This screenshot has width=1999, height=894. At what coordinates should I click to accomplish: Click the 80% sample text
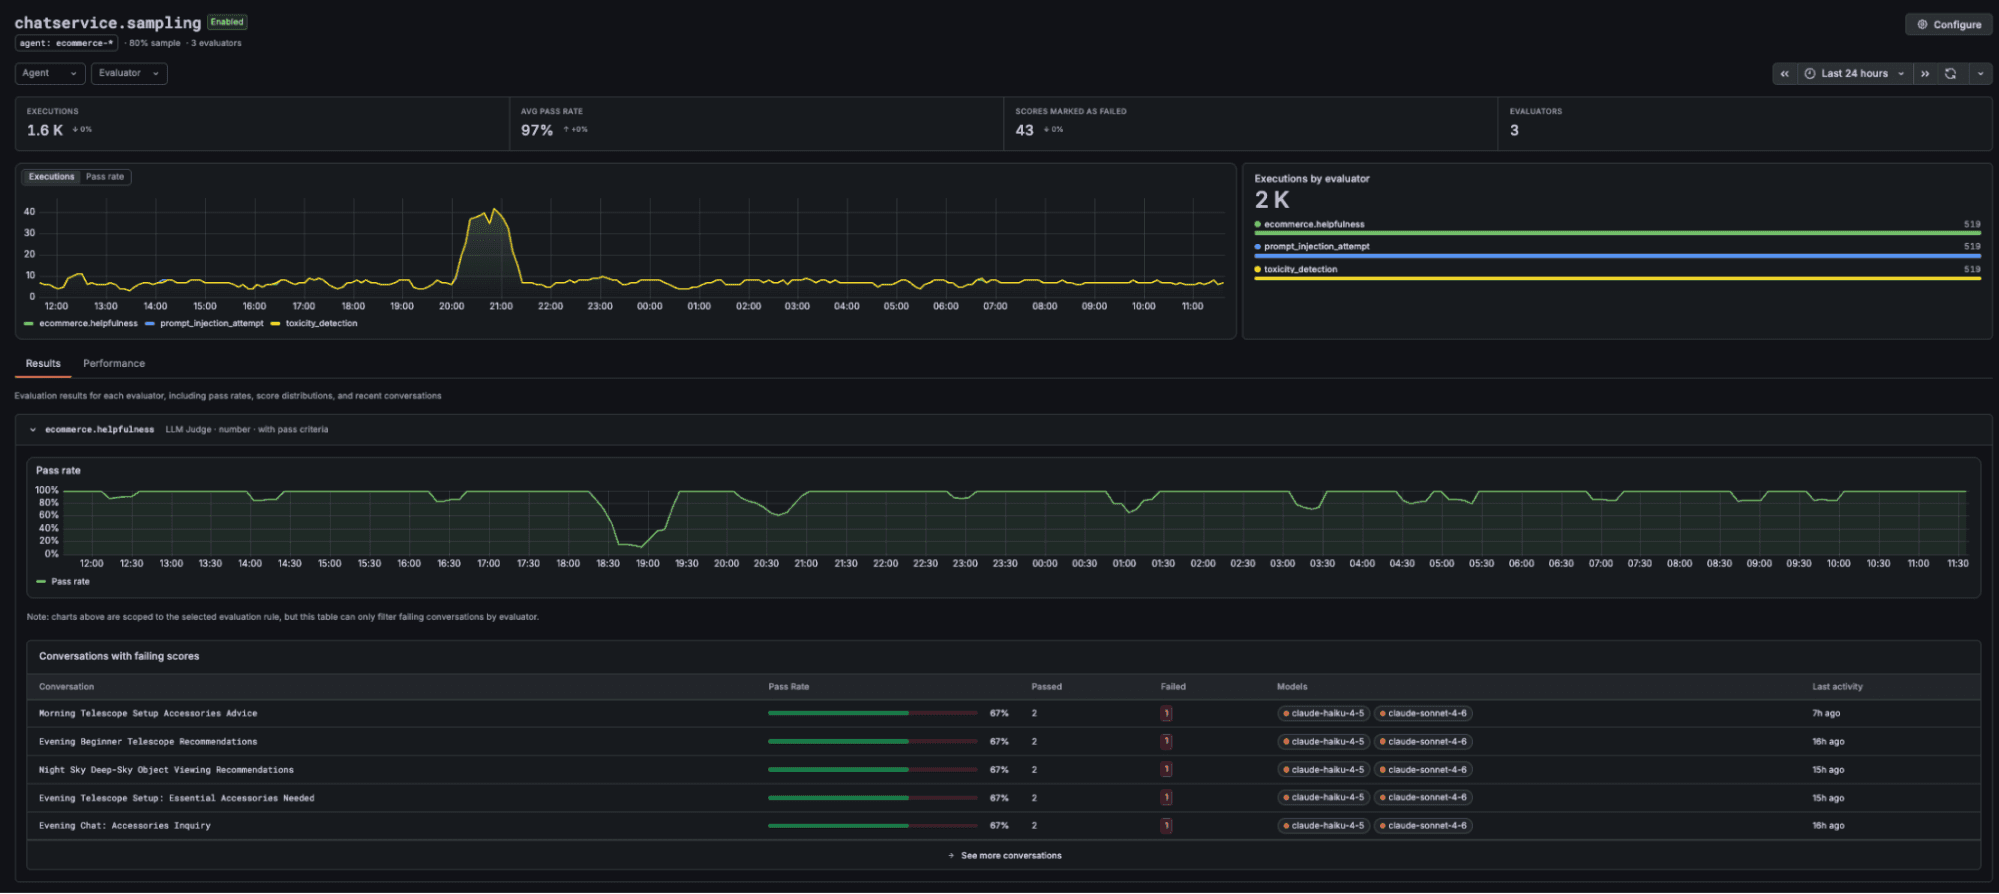[x=155, y=43]
